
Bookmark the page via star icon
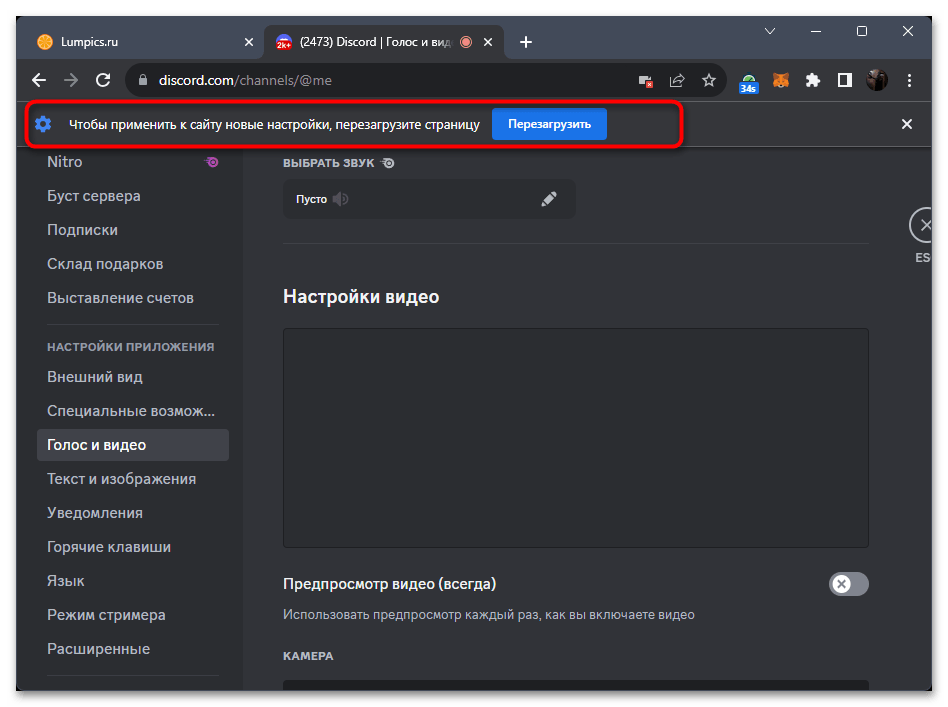tap(710, 80)
